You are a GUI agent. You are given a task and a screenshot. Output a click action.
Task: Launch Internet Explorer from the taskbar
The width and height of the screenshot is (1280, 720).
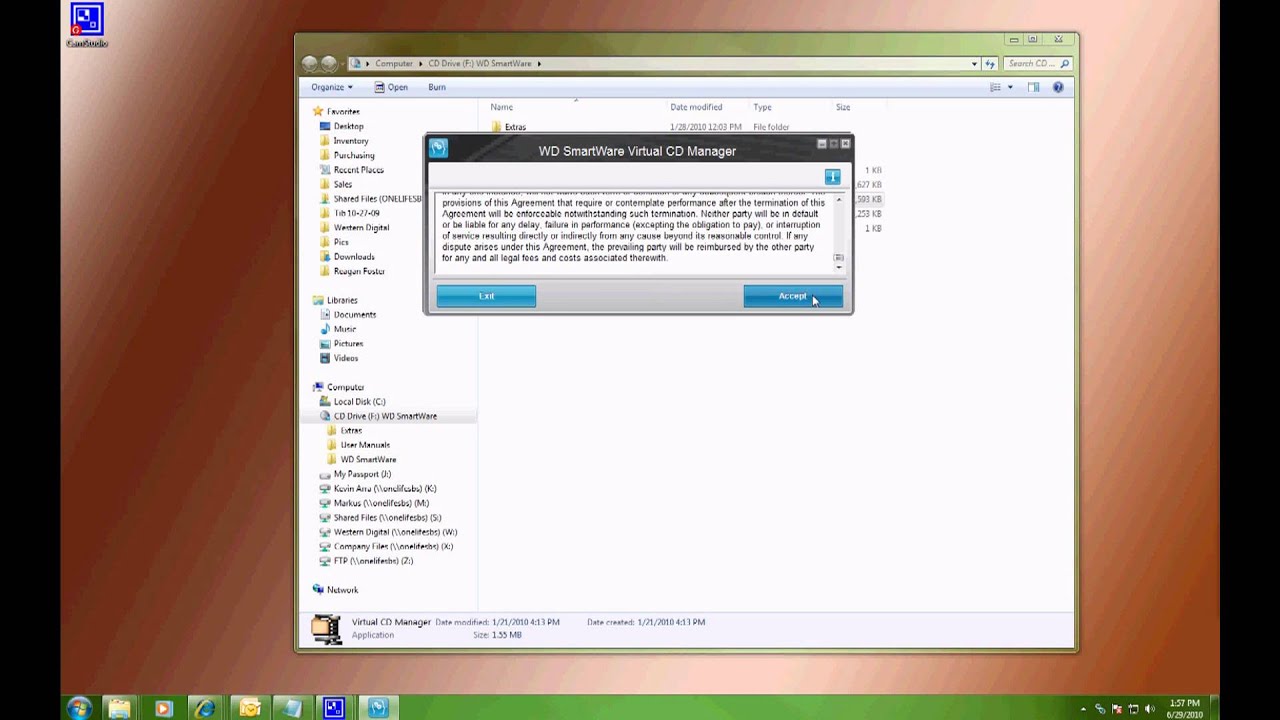205,708
